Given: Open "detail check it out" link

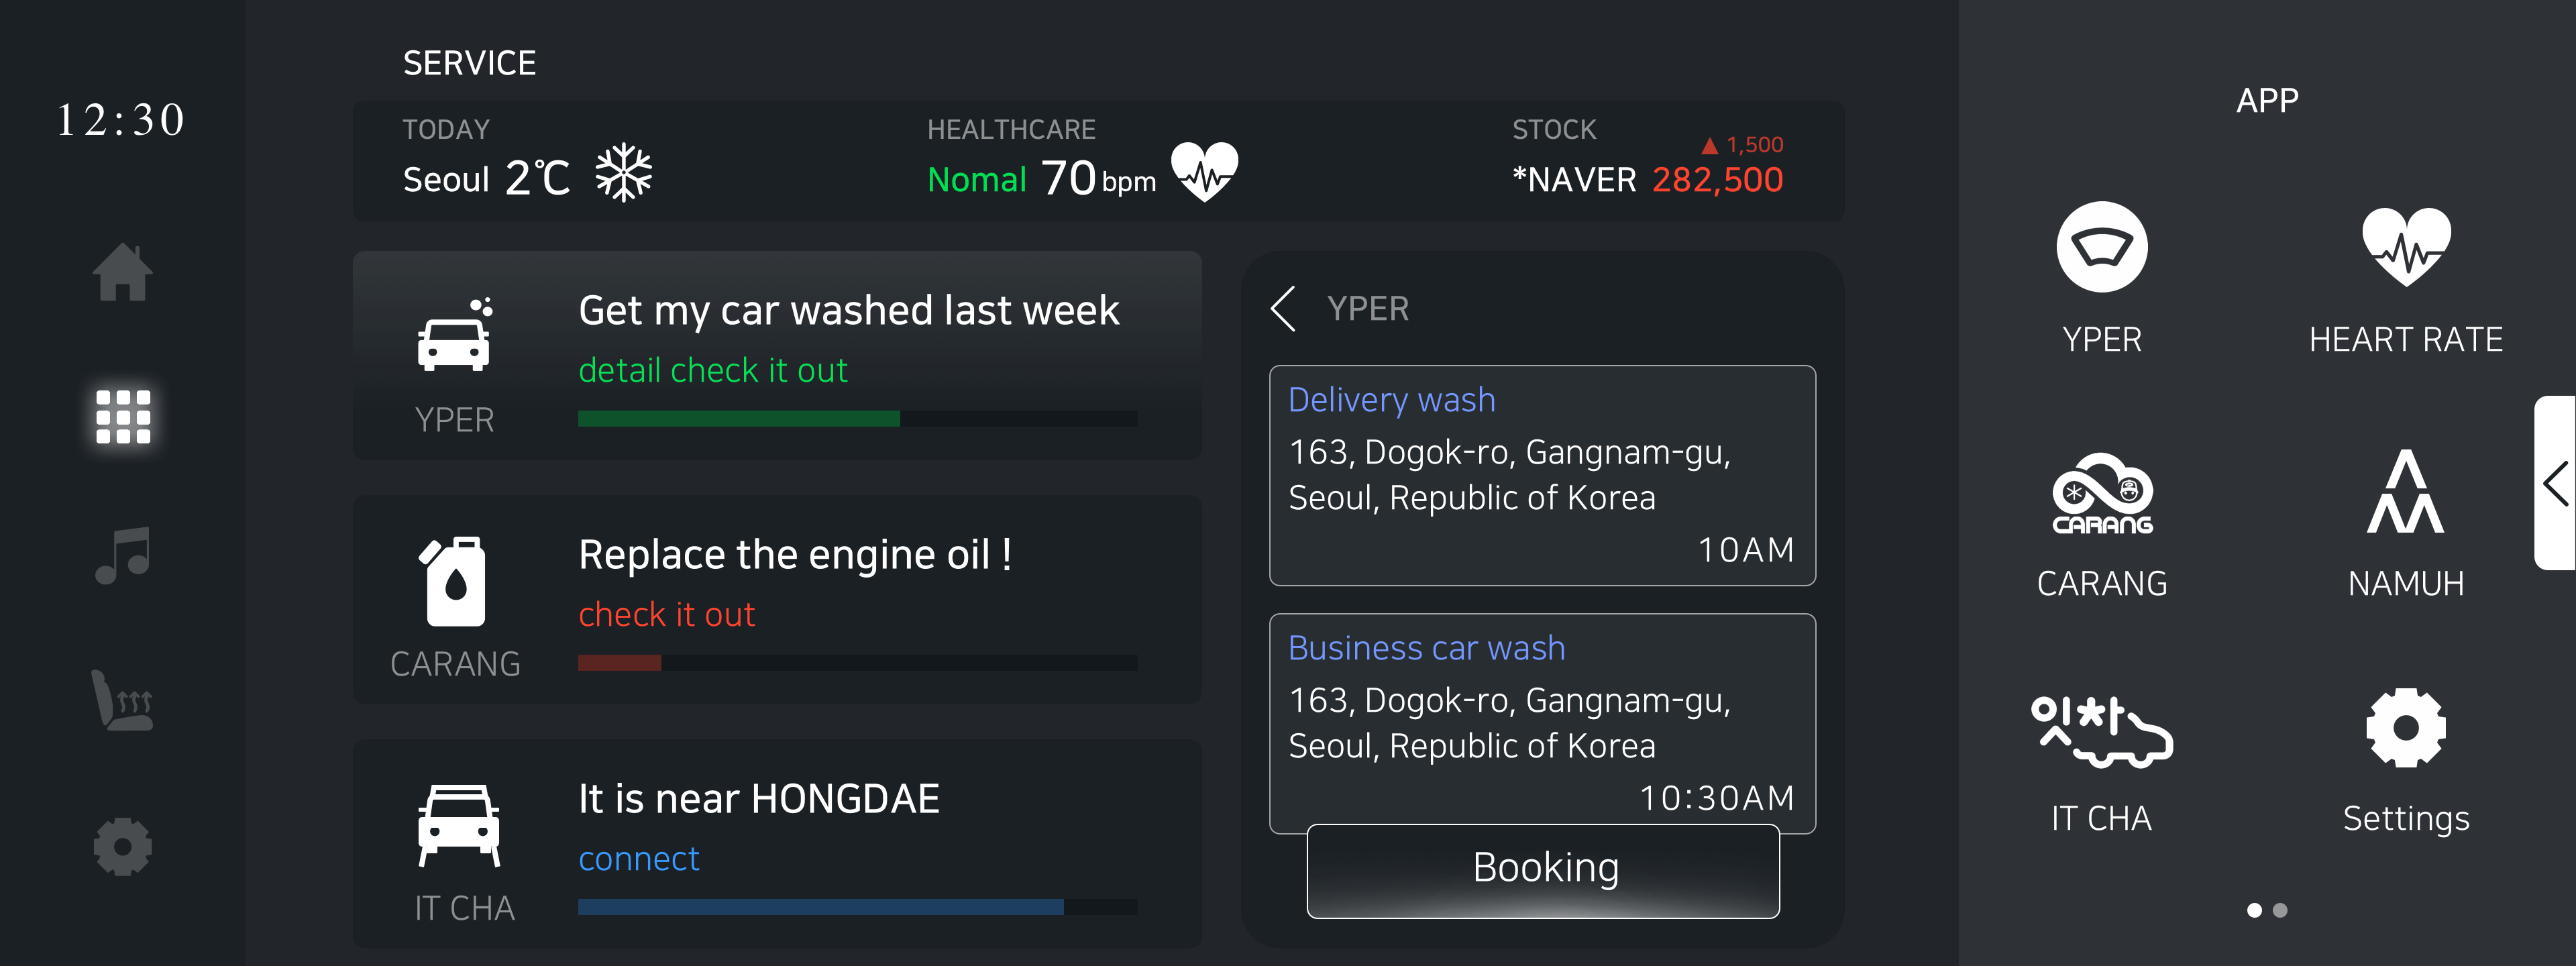Looking at the screenshot, I should pos(712,370).
